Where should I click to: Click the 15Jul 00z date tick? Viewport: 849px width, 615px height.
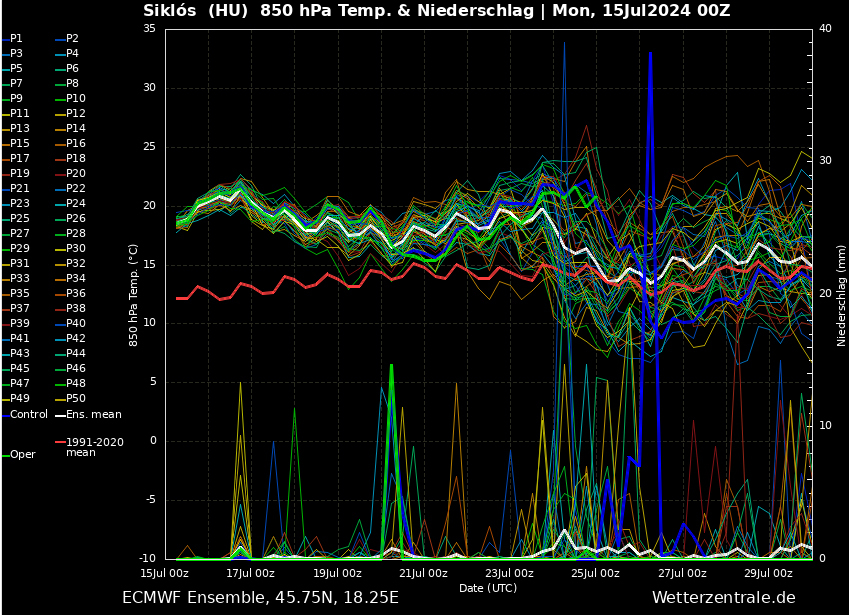pyautogui.click(x=165, y=573)
